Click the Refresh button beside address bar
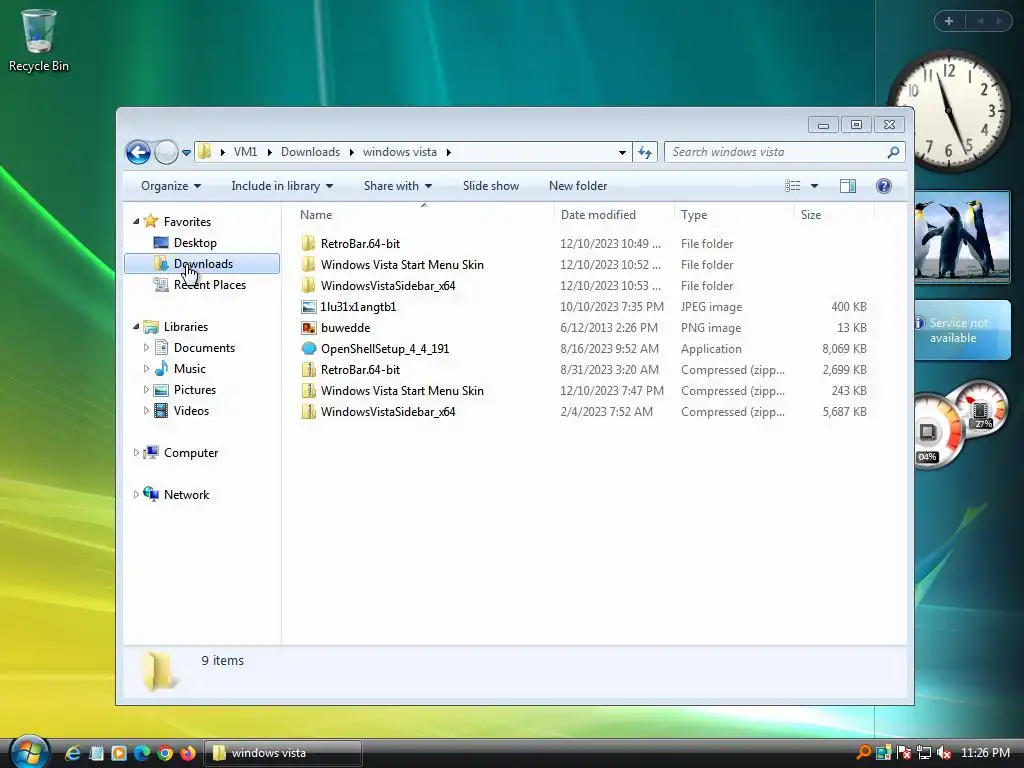The image size is (1024, 768). (645, 152)
